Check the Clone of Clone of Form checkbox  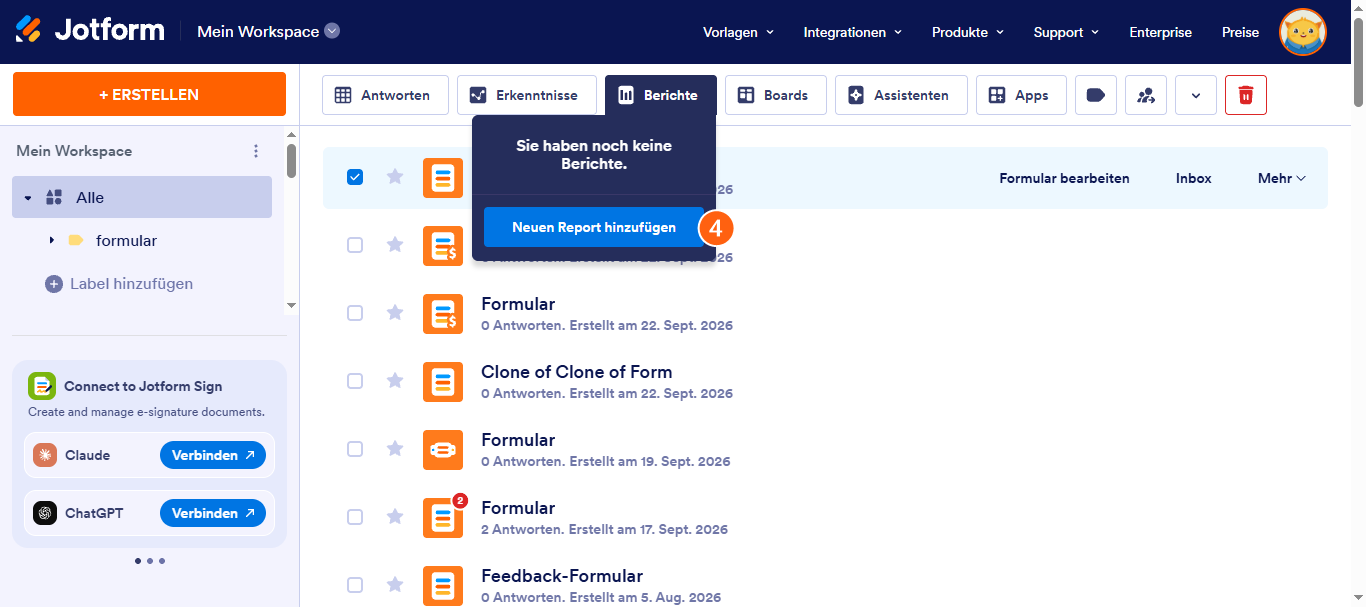coord(355,381)
